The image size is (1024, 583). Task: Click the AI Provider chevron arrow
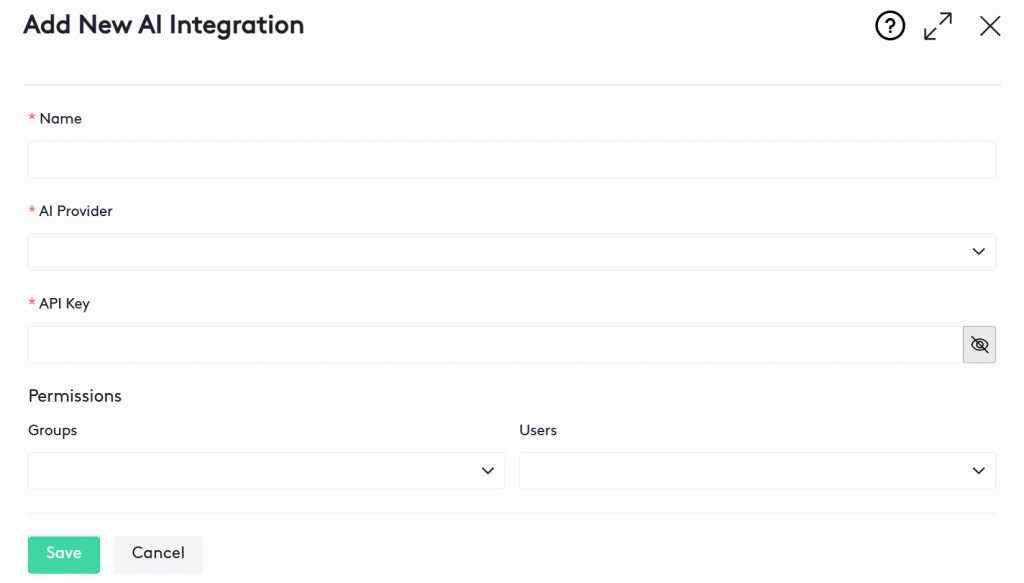point(978,251)
